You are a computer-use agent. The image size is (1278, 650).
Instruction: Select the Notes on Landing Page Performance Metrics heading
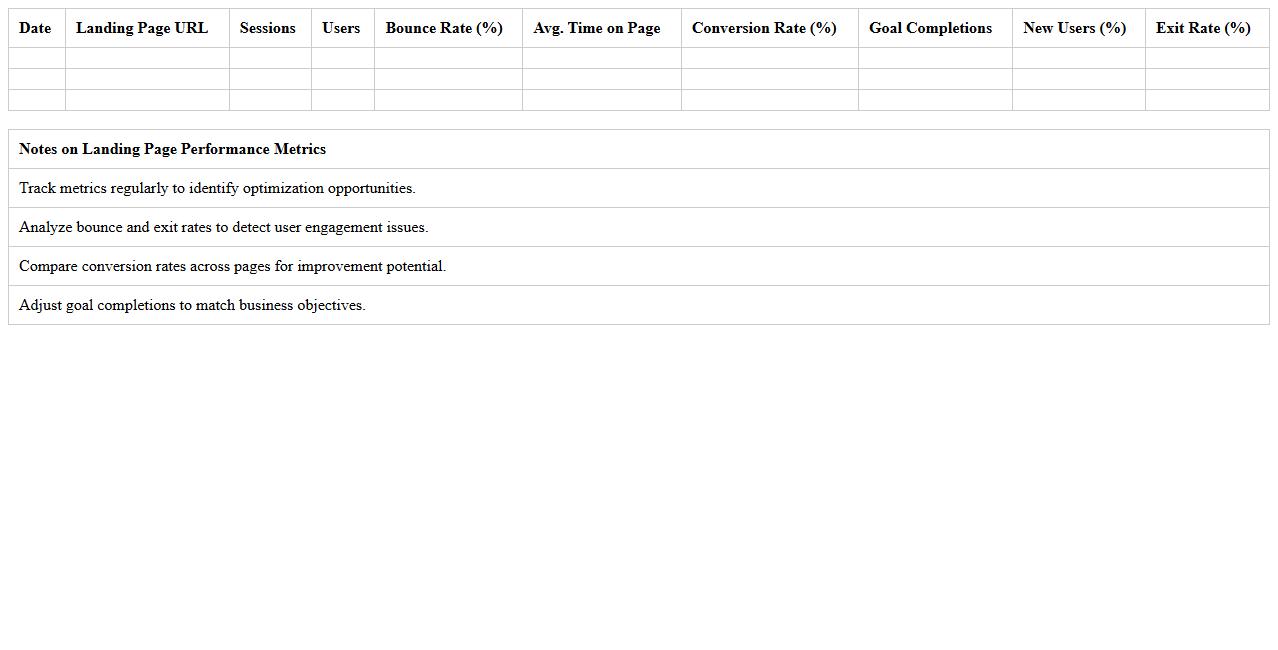[172, 149]
